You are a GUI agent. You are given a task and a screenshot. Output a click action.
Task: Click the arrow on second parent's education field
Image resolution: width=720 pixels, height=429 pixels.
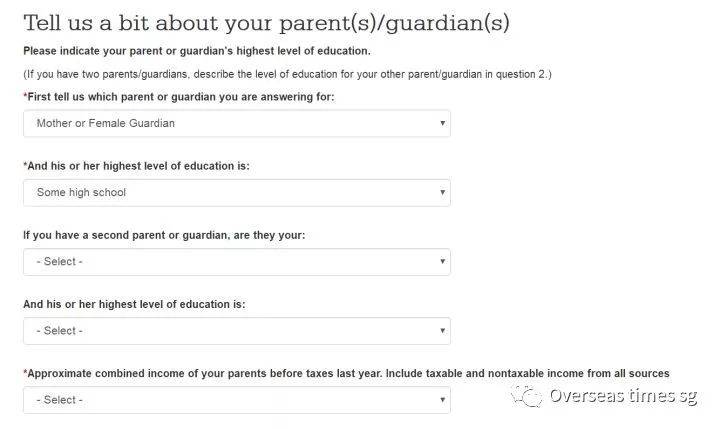tap(442, 330)
